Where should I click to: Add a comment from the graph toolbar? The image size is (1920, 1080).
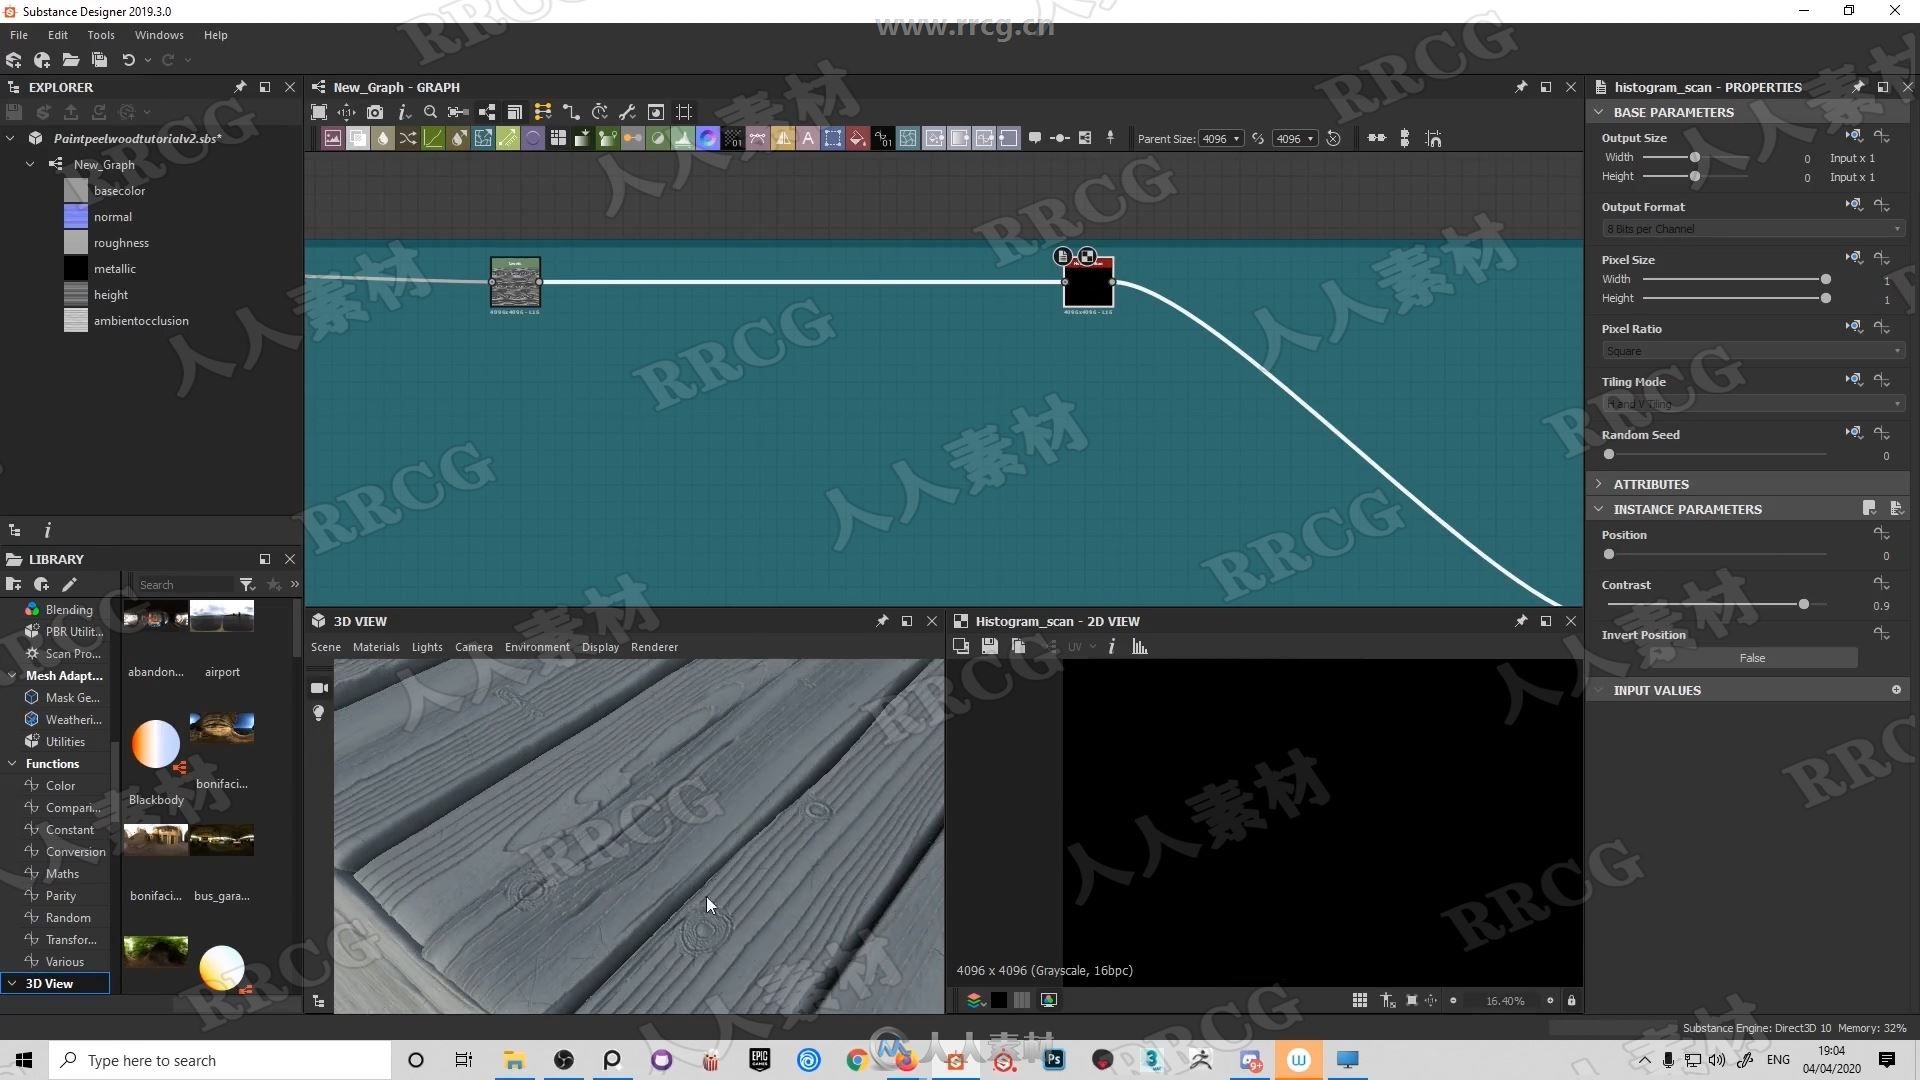(x=1035, y=139)
